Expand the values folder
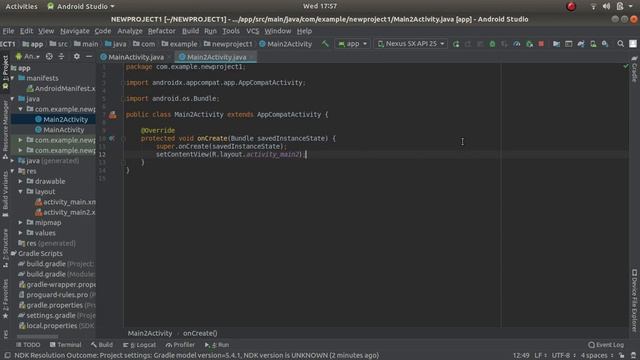This screenshot has width=640, height=360. [21, 233]
